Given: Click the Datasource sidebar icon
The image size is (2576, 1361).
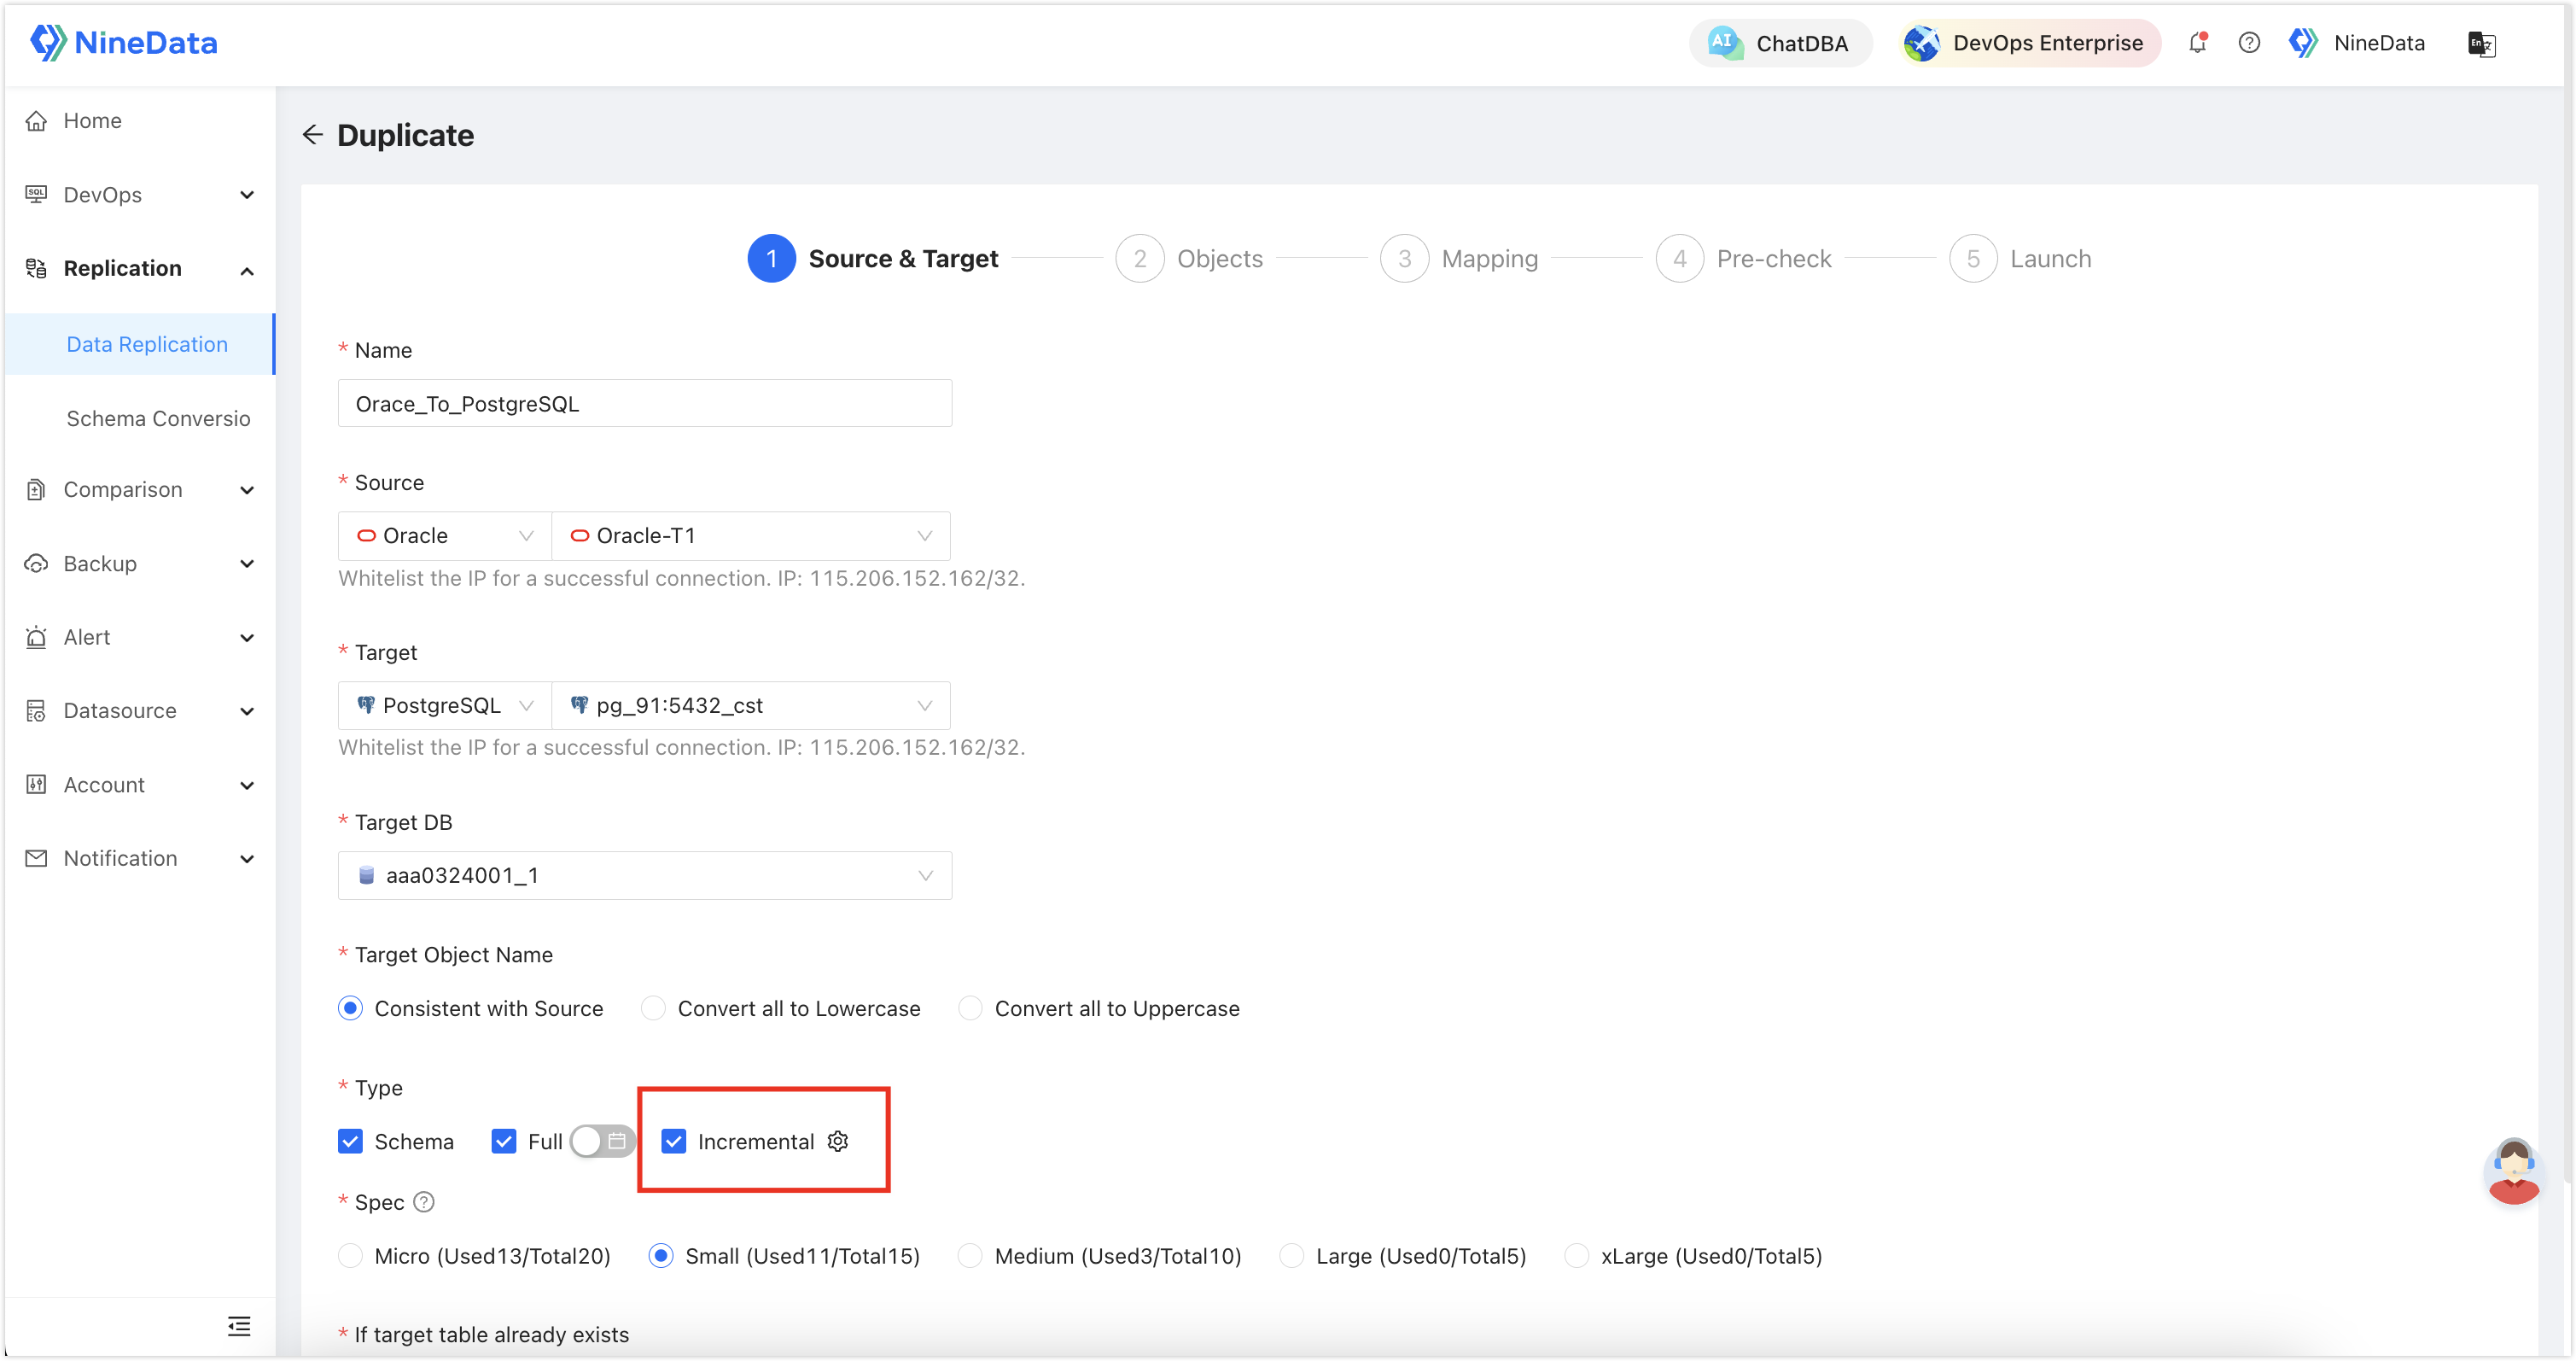Looking at the screenshot, I should (x=36, y=711).
